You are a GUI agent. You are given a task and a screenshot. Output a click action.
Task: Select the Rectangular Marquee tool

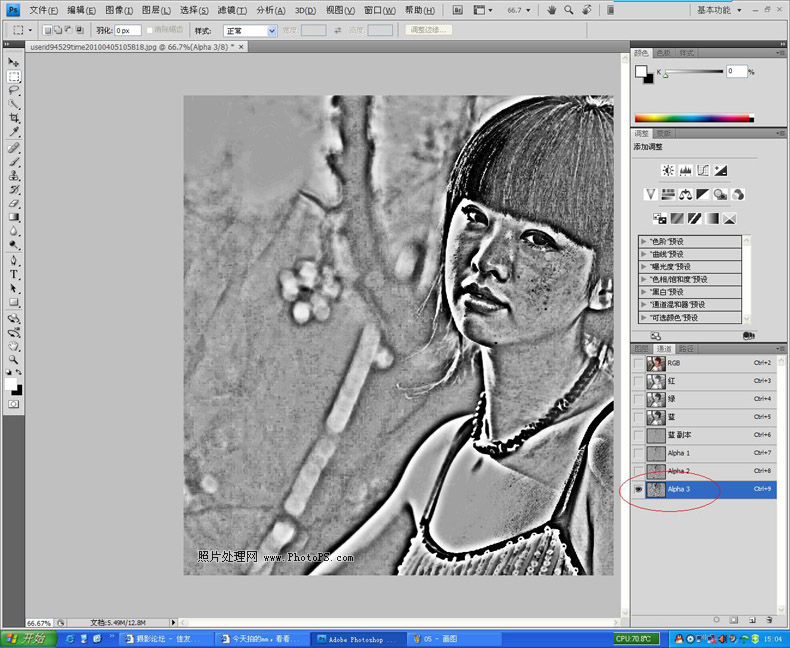click(x=14, y=76)
